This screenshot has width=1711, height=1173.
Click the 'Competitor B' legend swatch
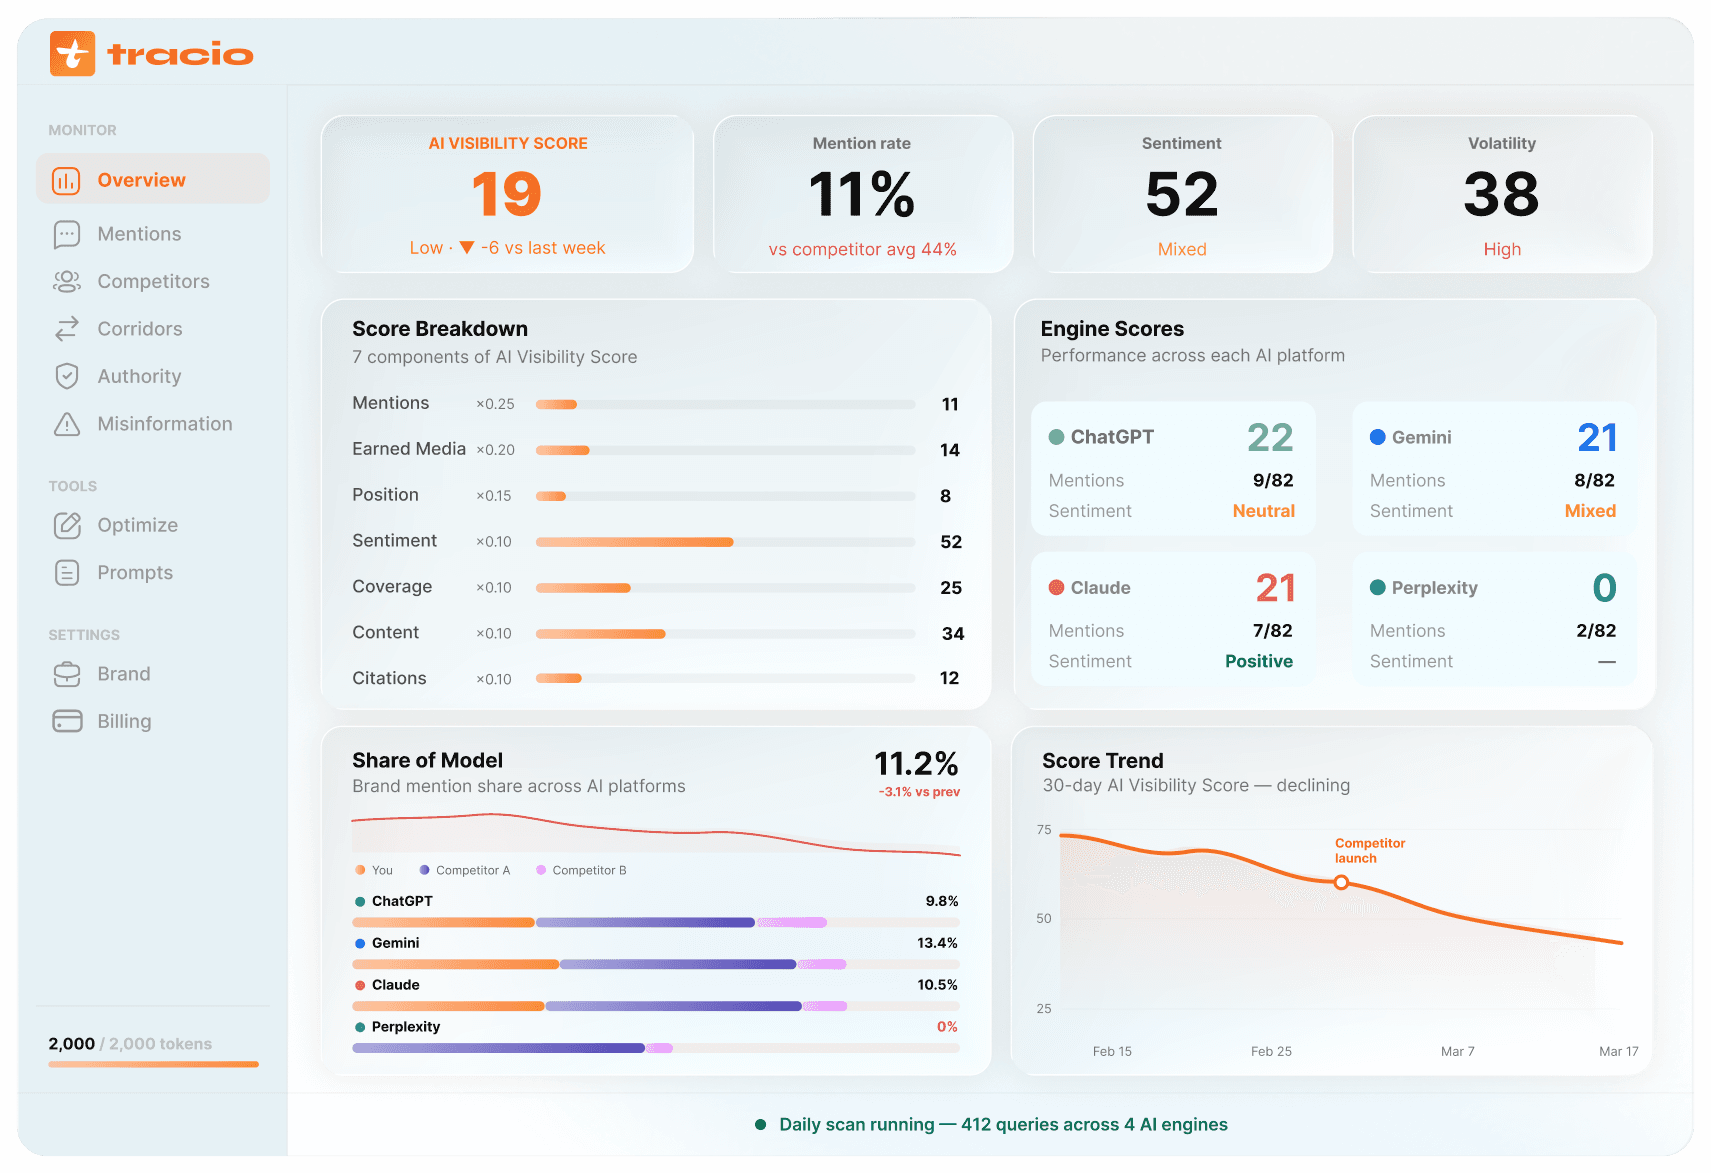click(x=541, y=870)
